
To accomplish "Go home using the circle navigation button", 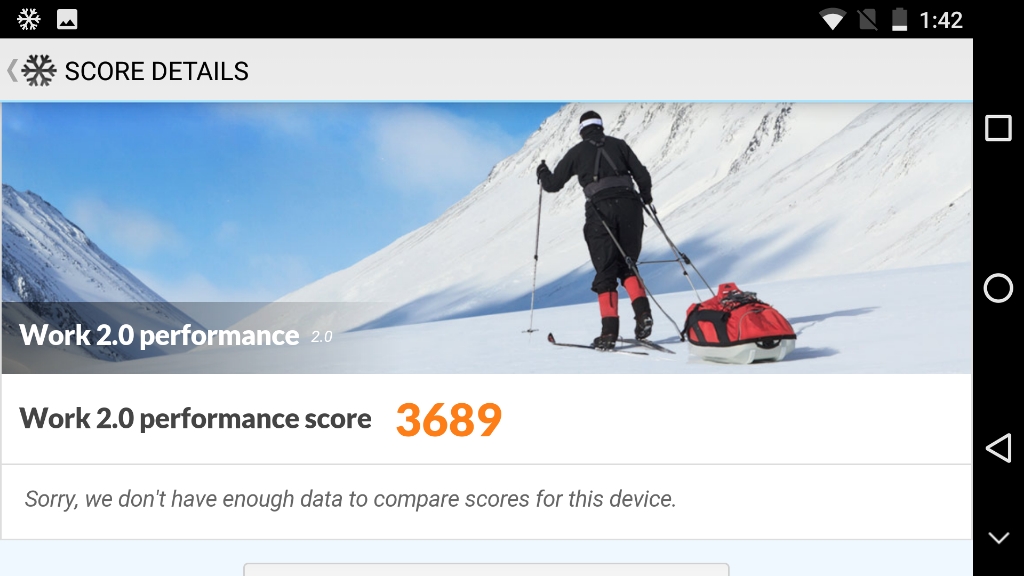I will coord(998,288).
